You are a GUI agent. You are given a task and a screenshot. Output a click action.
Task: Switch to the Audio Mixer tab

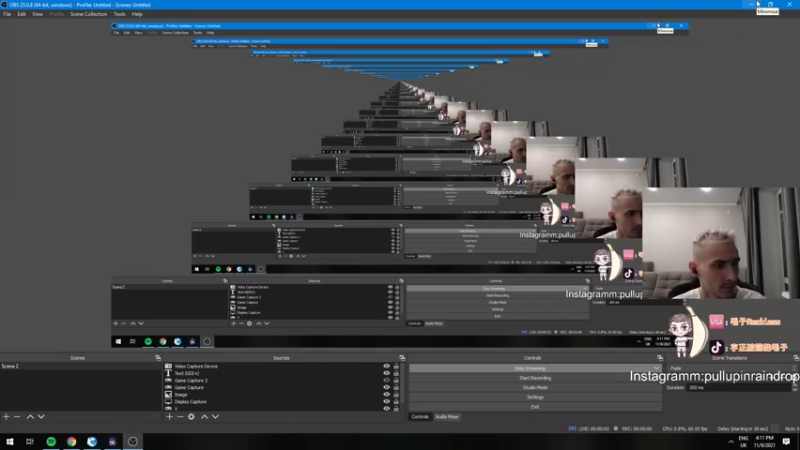coord(447,417)
